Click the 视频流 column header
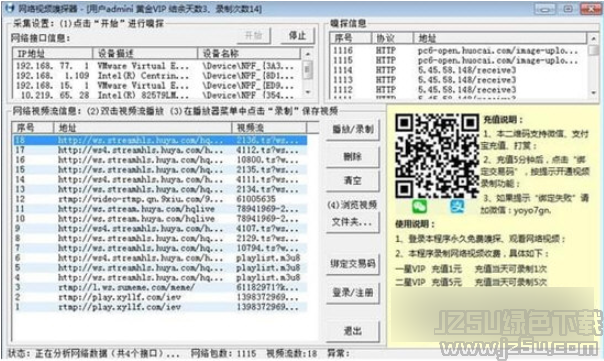The height and width of the screenshot is (361, 604). pyautogui.click(x=269, y=128)
